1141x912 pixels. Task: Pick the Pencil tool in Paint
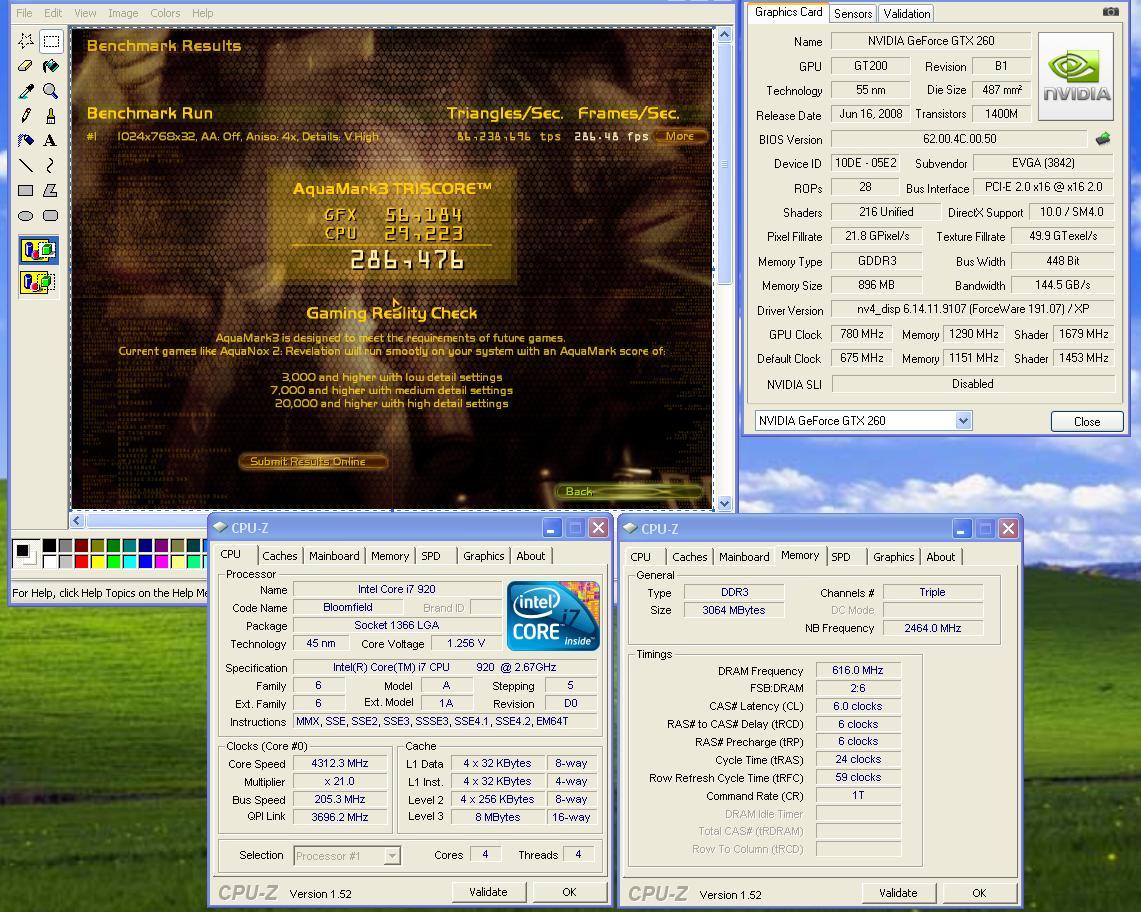pos(25,115)
